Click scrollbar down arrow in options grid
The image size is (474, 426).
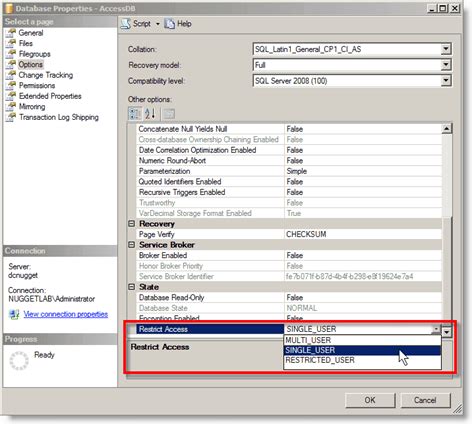pos(447,331)
